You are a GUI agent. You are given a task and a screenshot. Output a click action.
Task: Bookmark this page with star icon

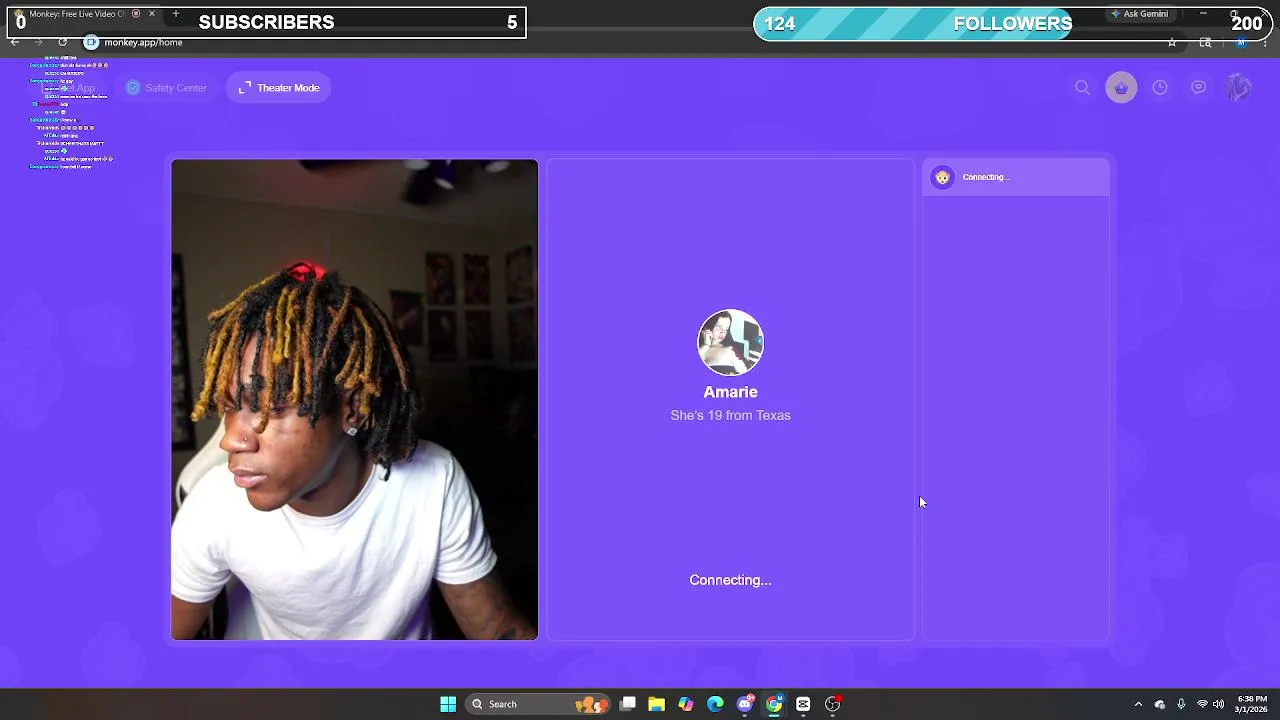pyautogui.click(x=1172, y=42)
